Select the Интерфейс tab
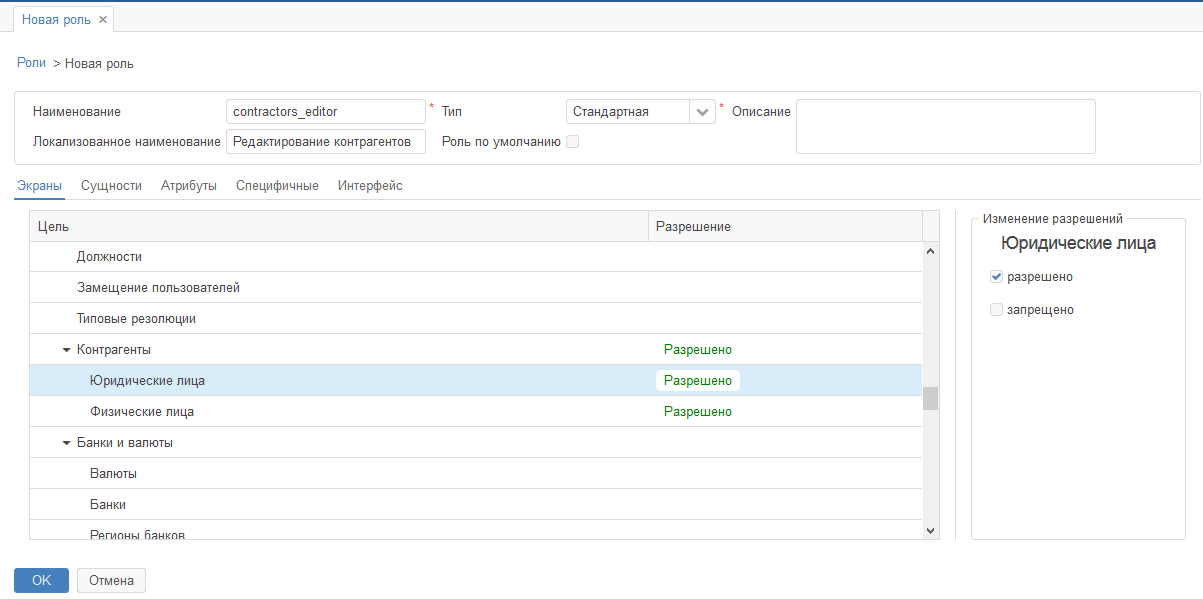Image resolution: width=1203 pixels, height=599 pixels. pyautogui.click(x=370, y=186)
